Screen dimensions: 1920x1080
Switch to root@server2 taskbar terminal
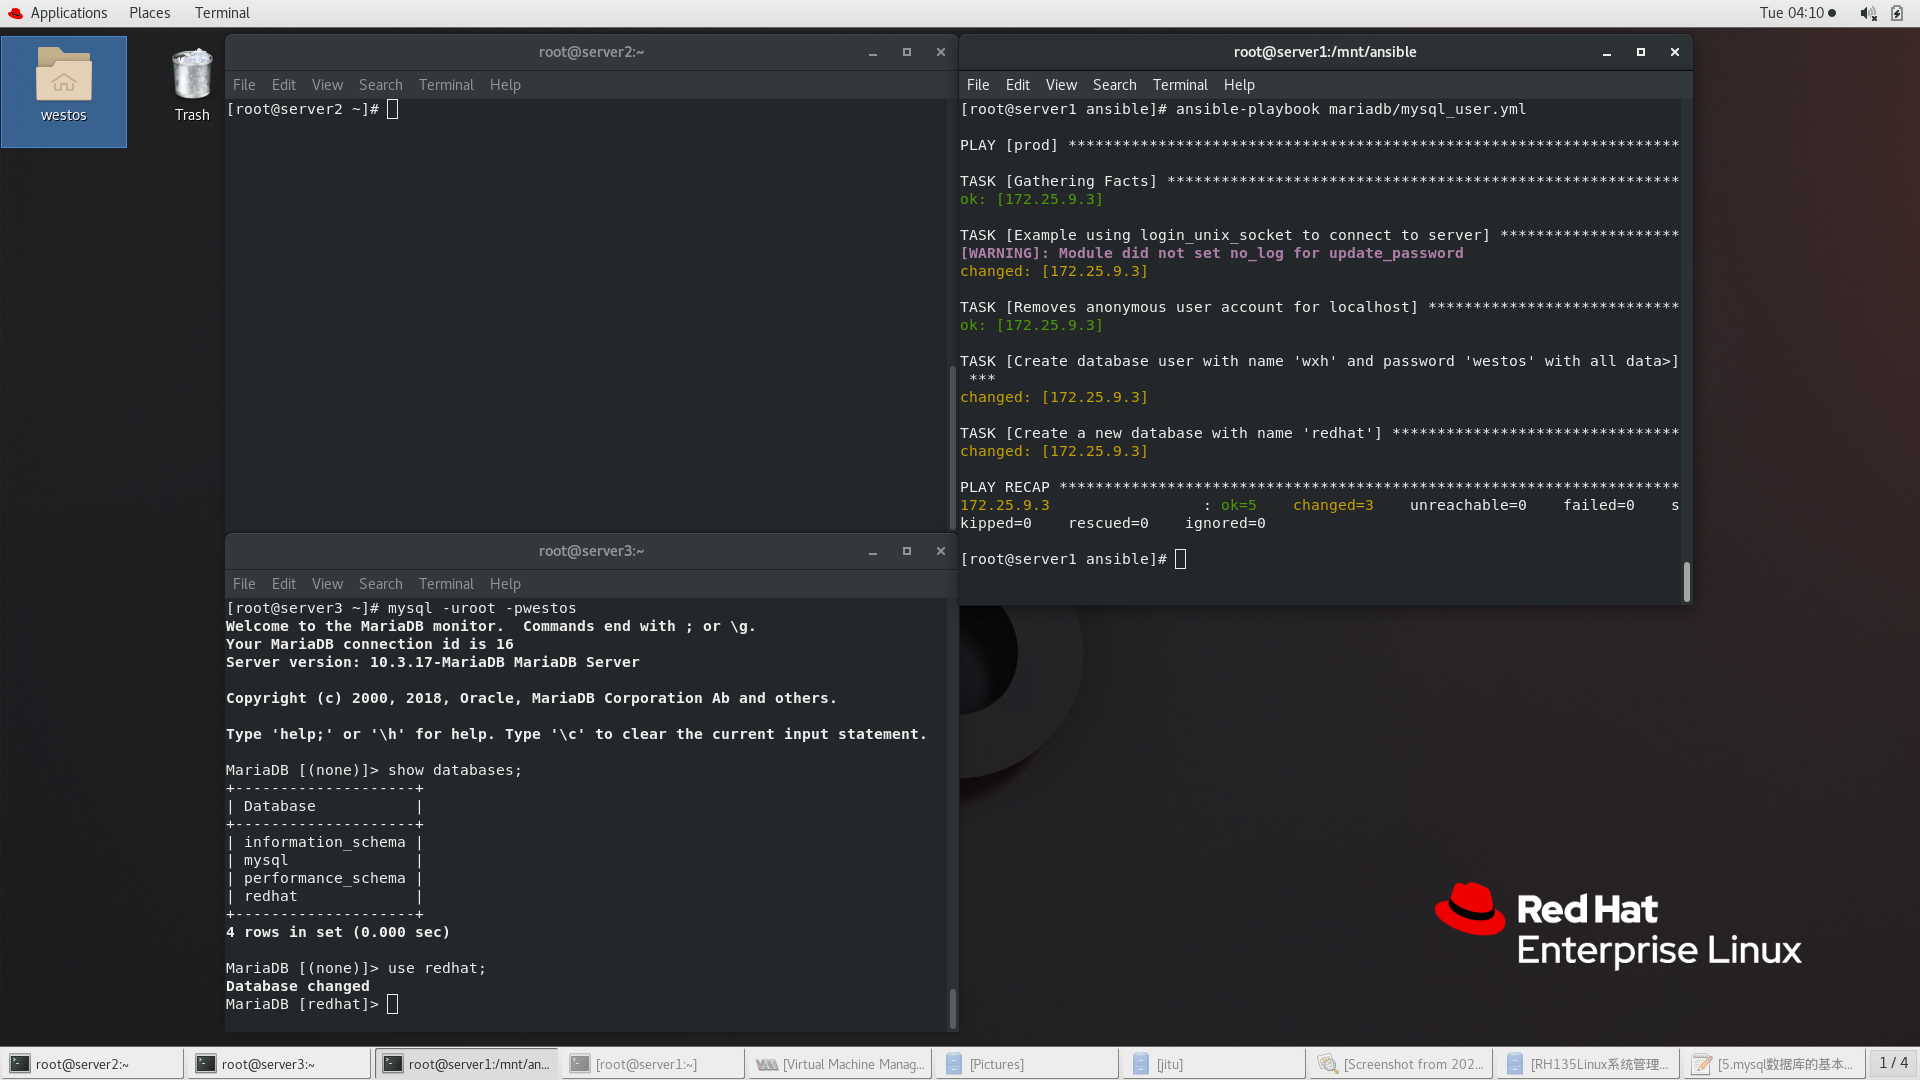(92, 1064)
